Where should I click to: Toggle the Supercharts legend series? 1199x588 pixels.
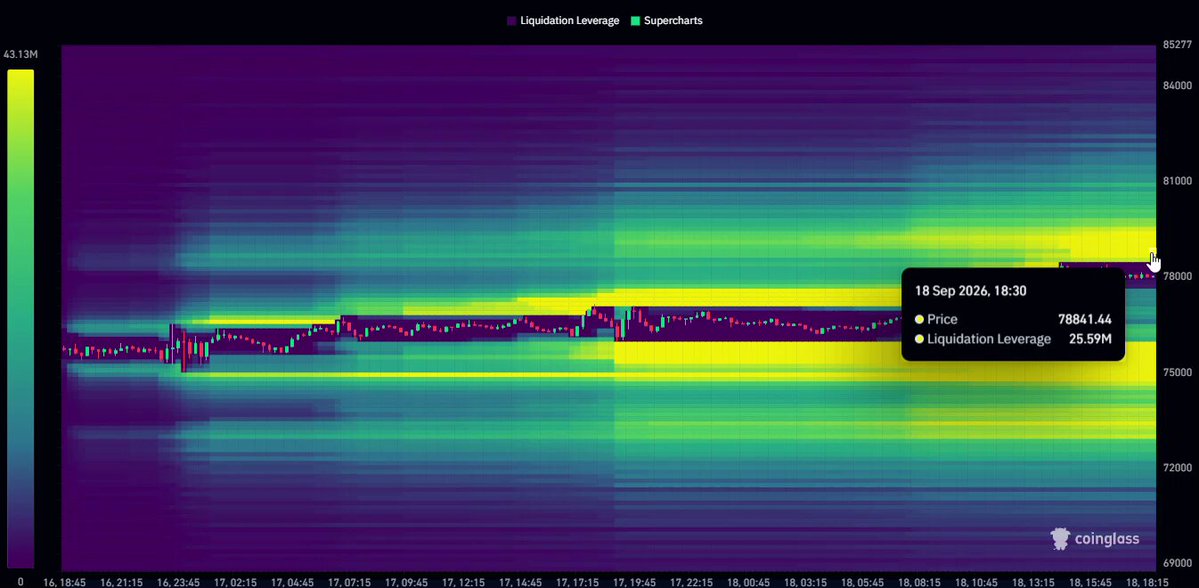tap(666, 21)
